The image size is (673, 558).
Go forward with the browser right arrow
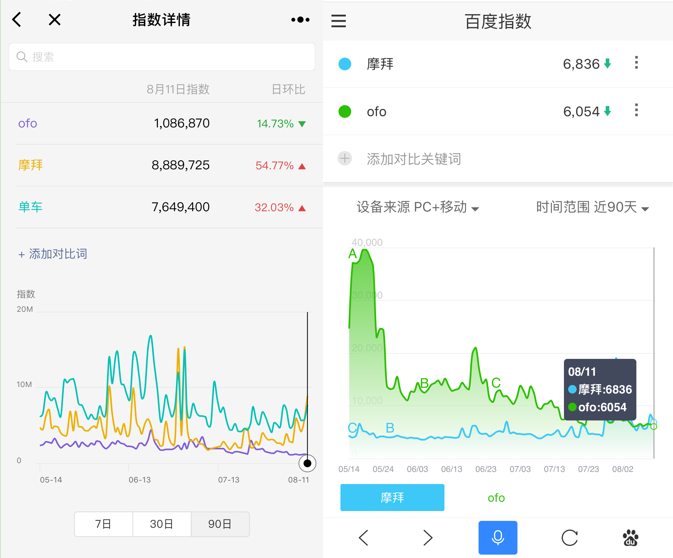click(x=427, y=537)
